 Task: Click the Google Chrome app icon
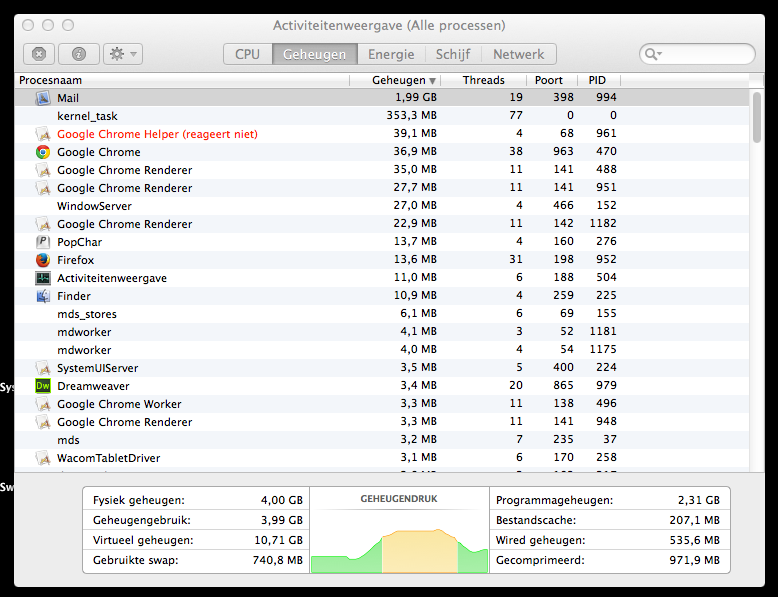tap(43, 152)
